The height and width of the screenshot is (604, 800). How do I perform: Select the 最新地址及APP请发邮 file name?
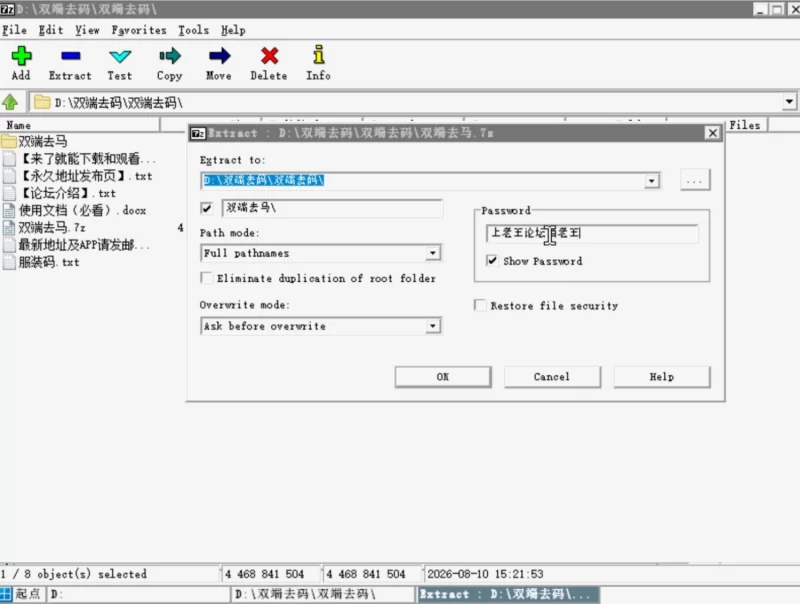click(84, 245)
